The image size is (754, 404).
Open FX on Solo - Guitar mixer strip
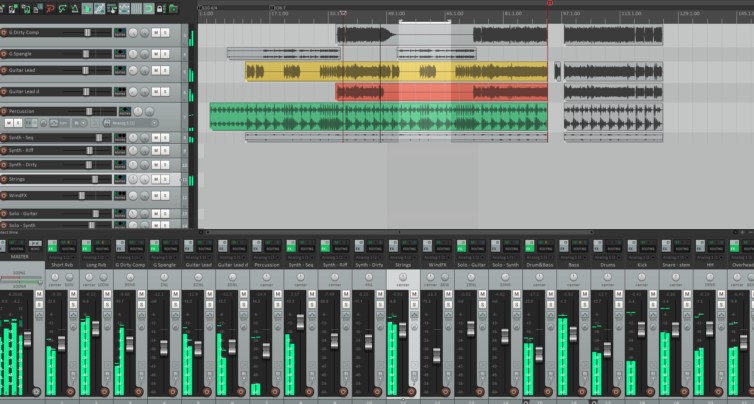click(x=462, y=247)
